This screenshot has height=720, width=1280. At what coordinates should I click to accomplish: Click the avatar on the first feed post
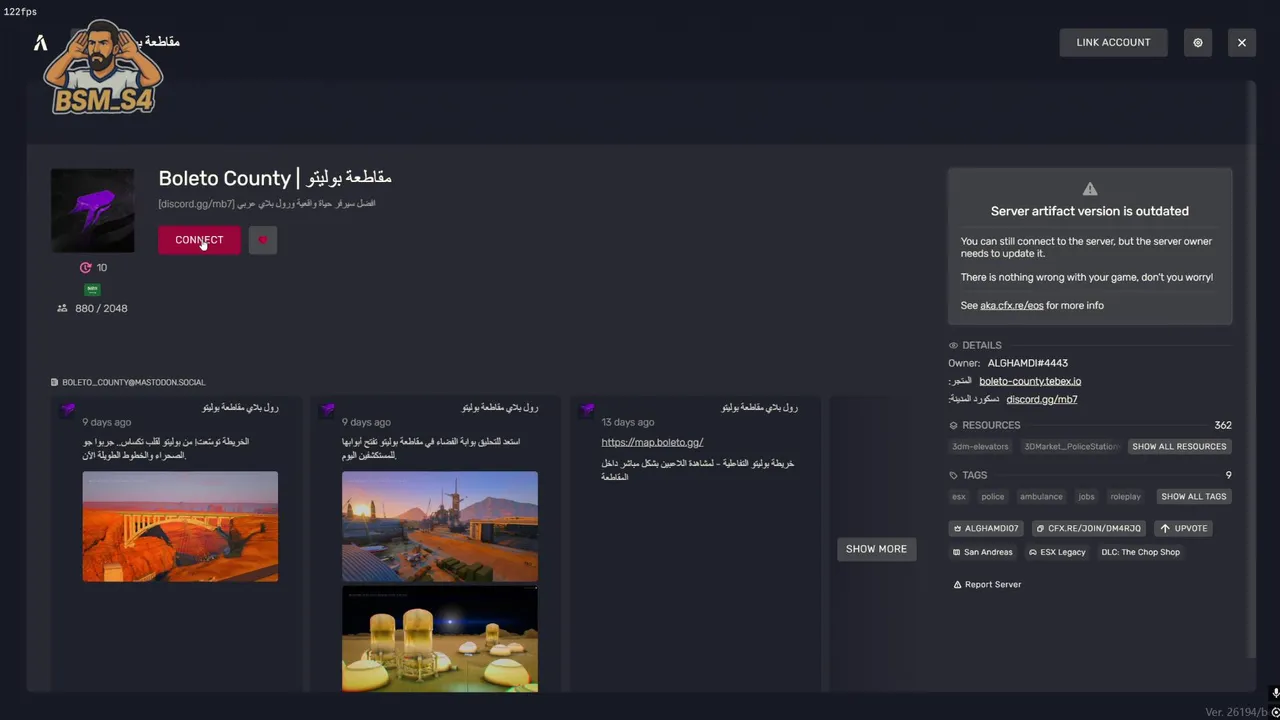[x=67, y=409]
